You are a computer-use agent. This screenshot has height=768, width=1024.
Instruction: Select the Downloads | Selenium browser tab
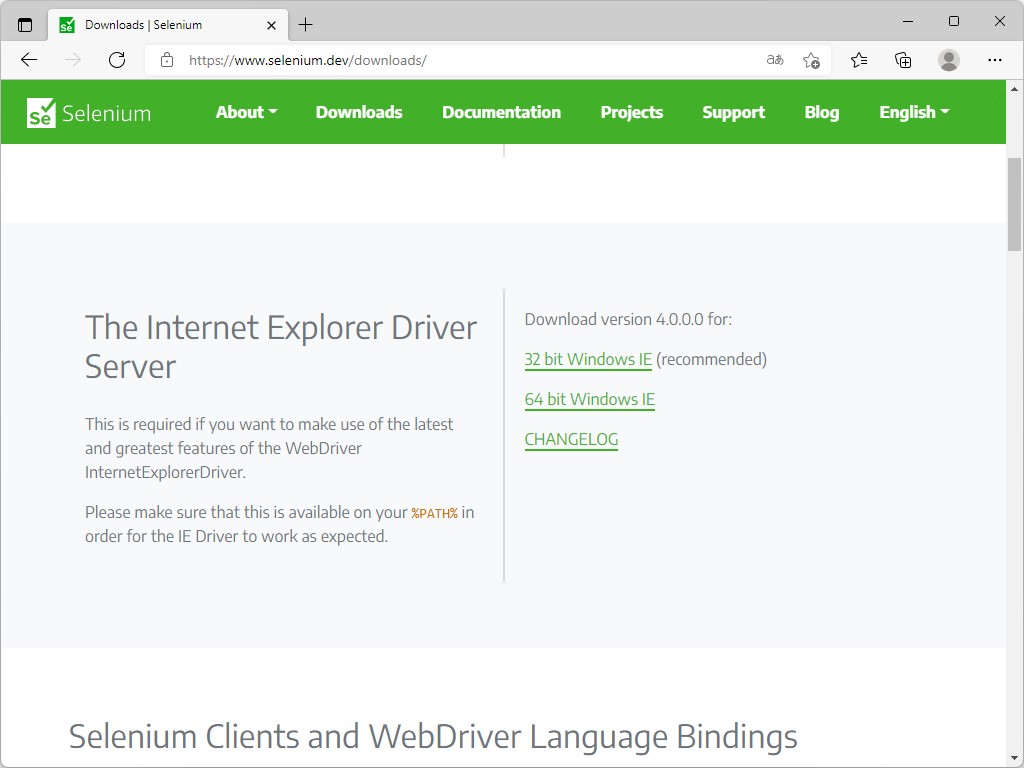click(x=160, y=24)
